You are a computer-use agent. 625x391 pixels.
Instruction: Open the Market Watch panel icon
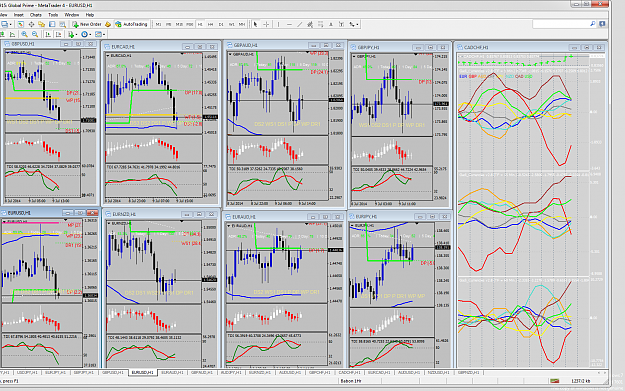click(21, 24)
